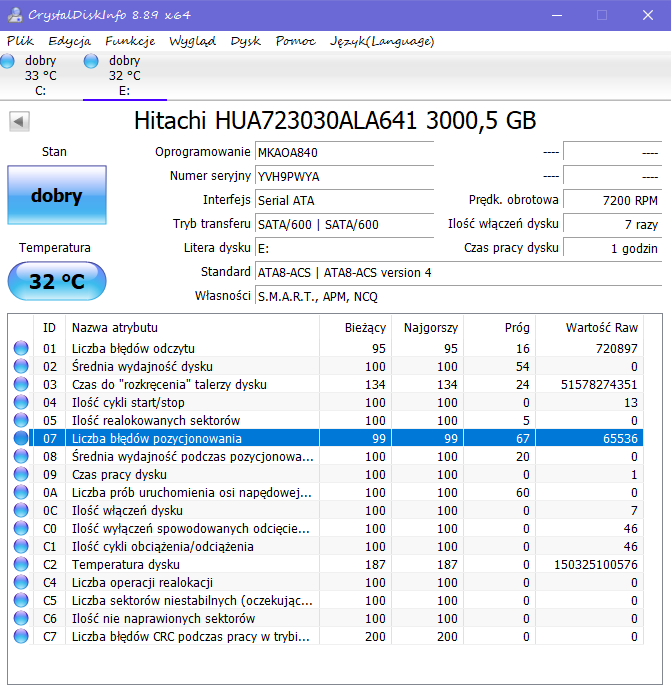
Task: Click status orb for attribute 01
Action: pyautogui.click(x=21, y=348)
